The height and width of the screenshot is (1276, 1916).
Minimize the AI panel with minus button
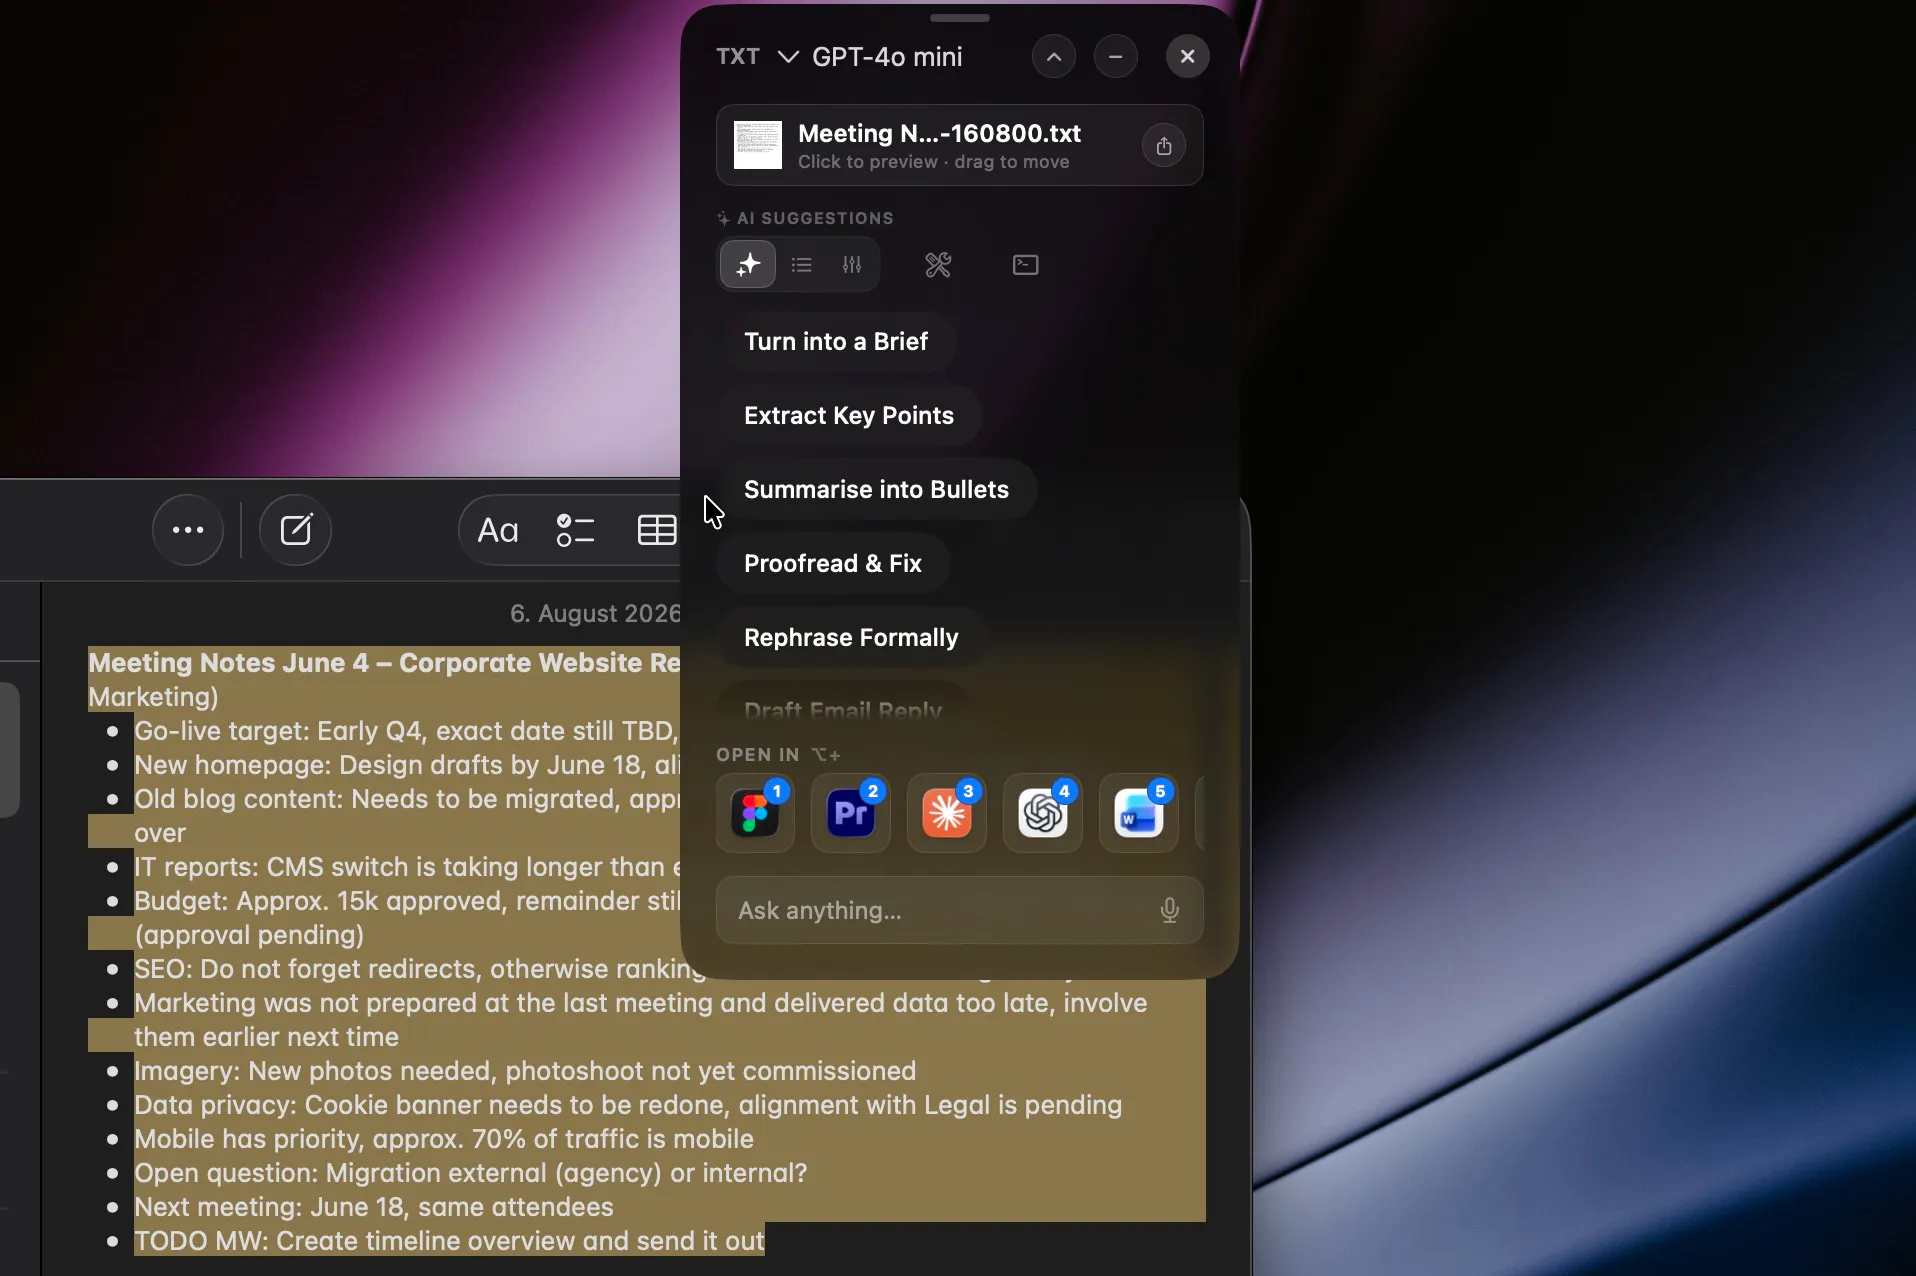pyautogui.click(x=1116, y=57)
